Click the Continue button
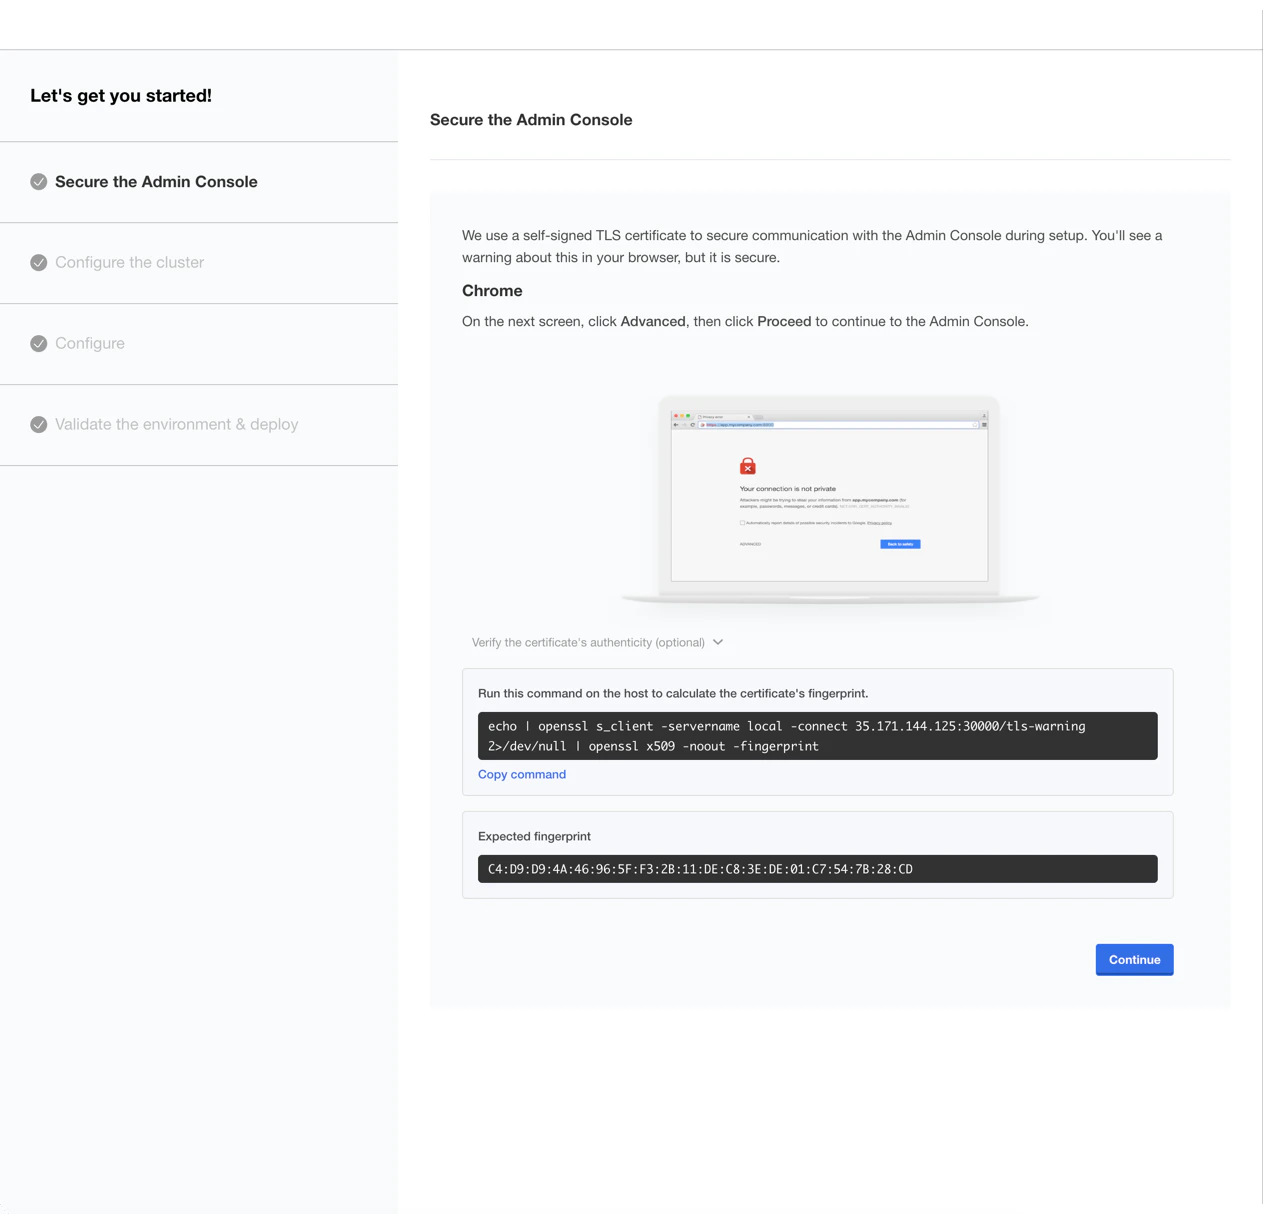Viewport: 1263px width, 1214px height. (1134, 959)
